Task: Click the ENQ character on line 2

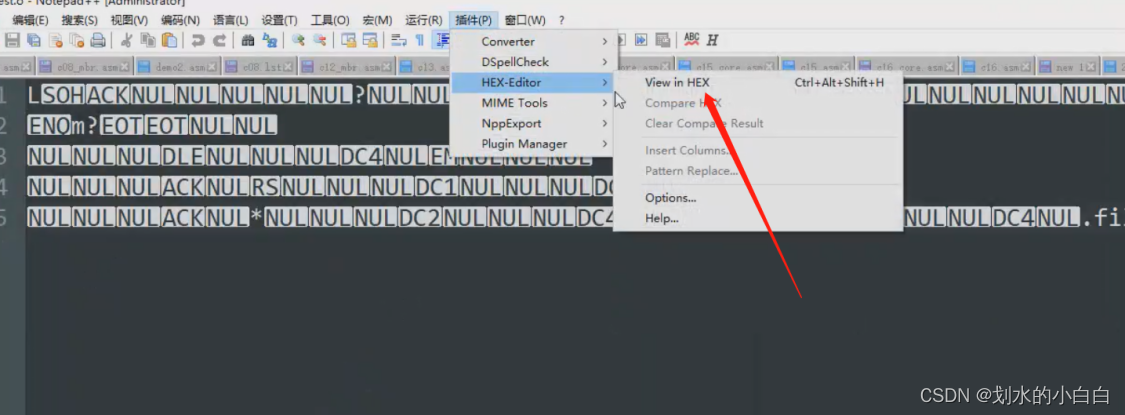Action: tap(50, 126)
